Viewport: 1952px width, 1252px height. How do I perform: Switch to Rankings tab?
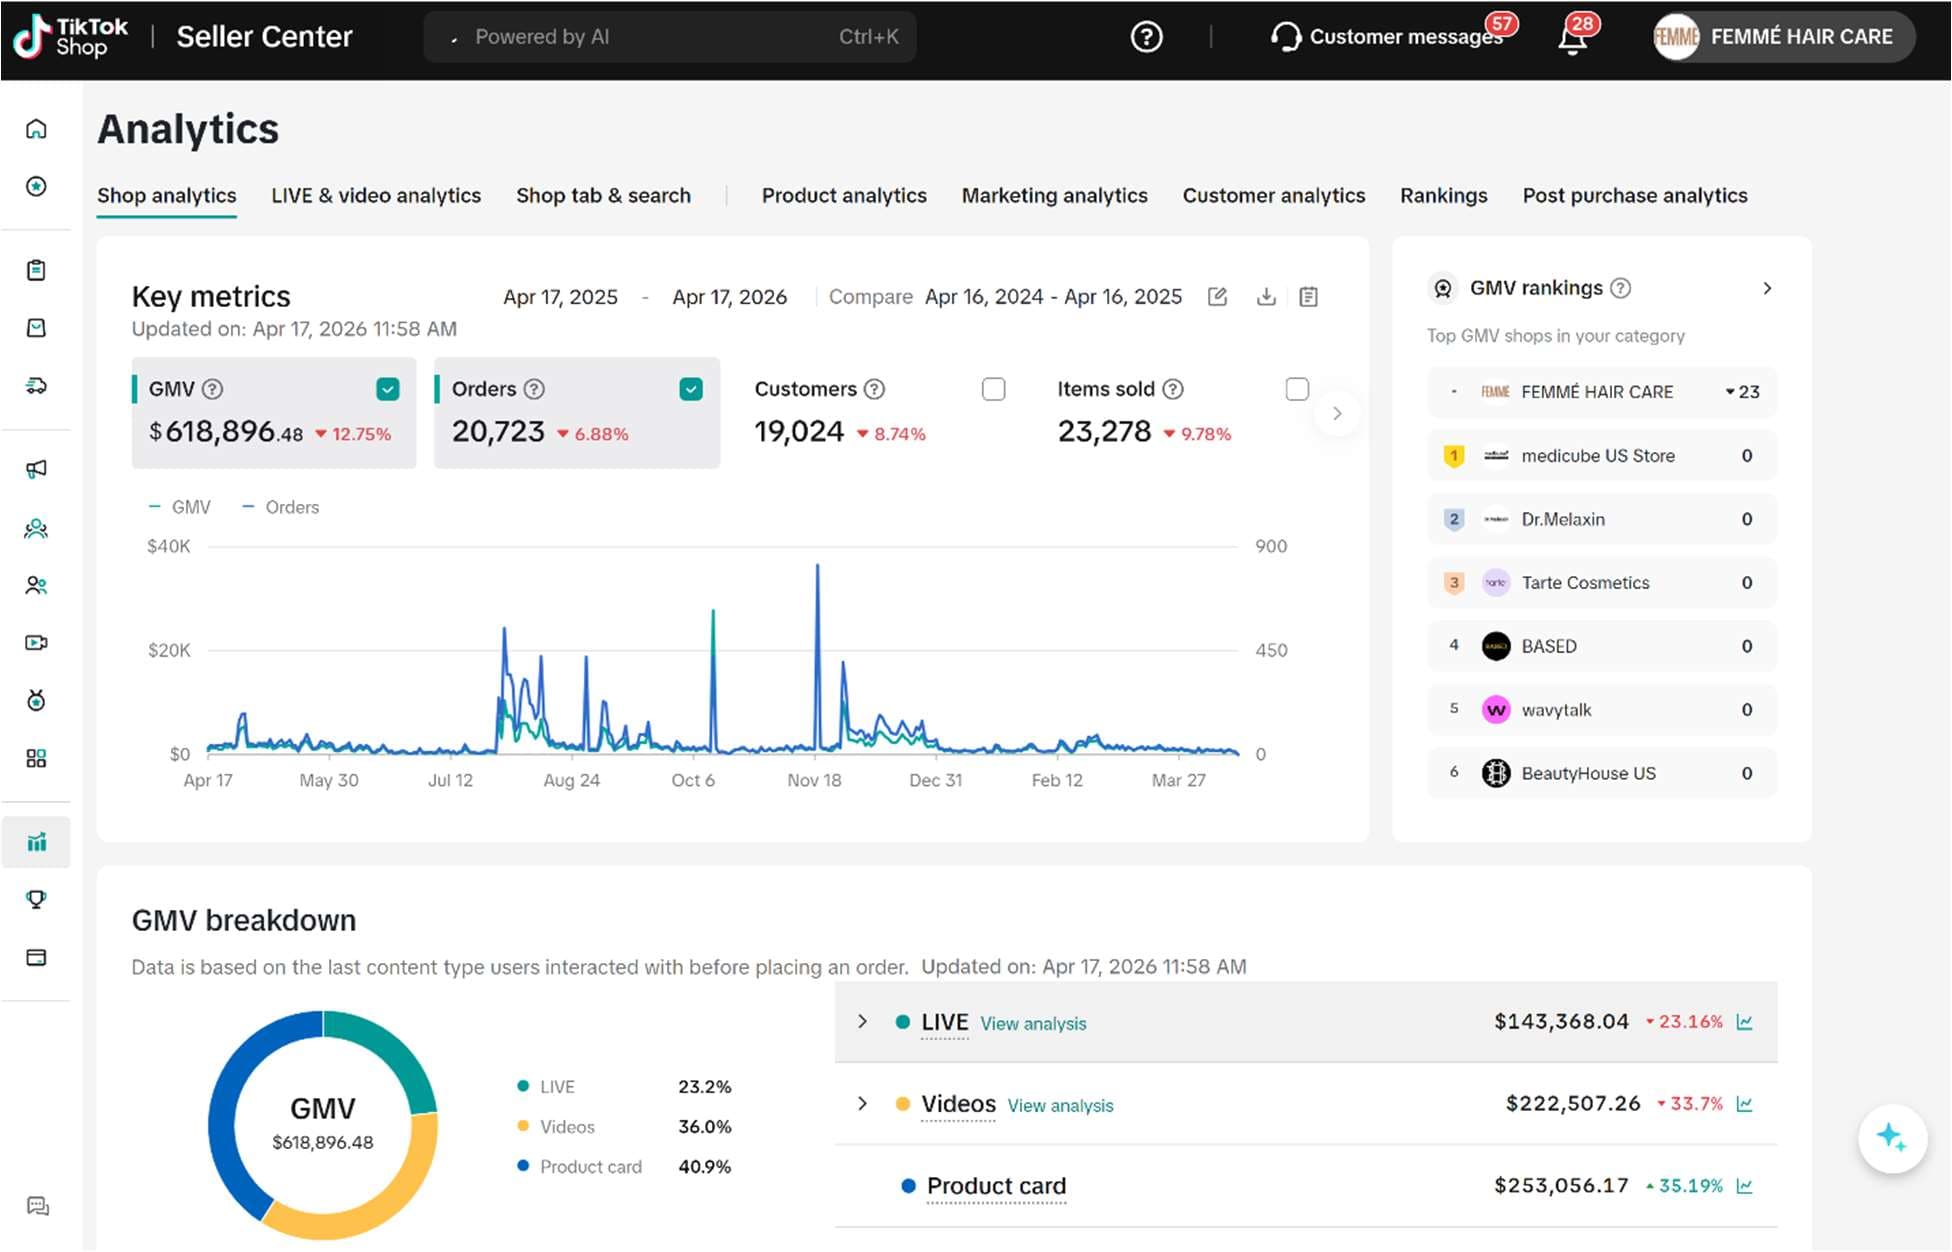[1443, 196]
